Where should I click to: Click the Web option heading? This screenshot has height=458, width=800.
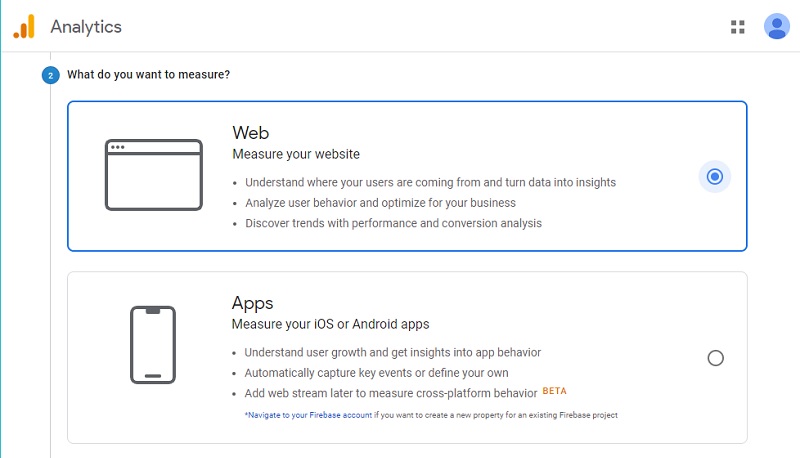click(250, 133)
